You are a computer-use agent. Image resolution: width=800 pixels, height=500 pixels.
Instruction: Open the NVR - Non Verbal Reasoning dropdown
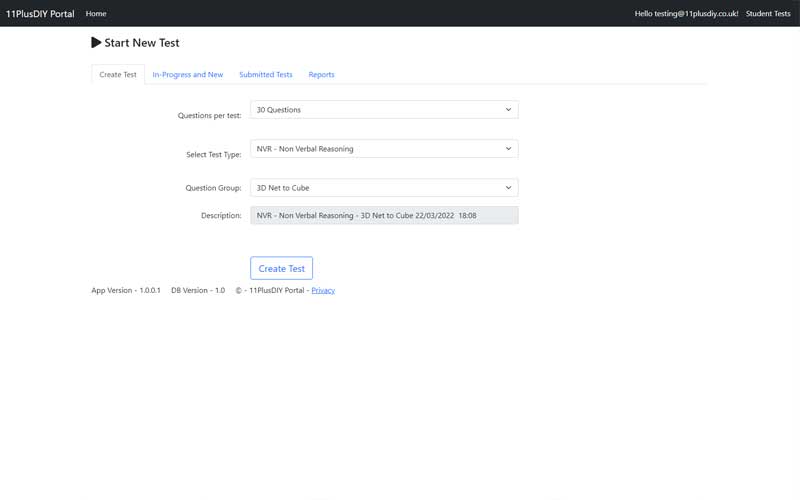(384, 149)
